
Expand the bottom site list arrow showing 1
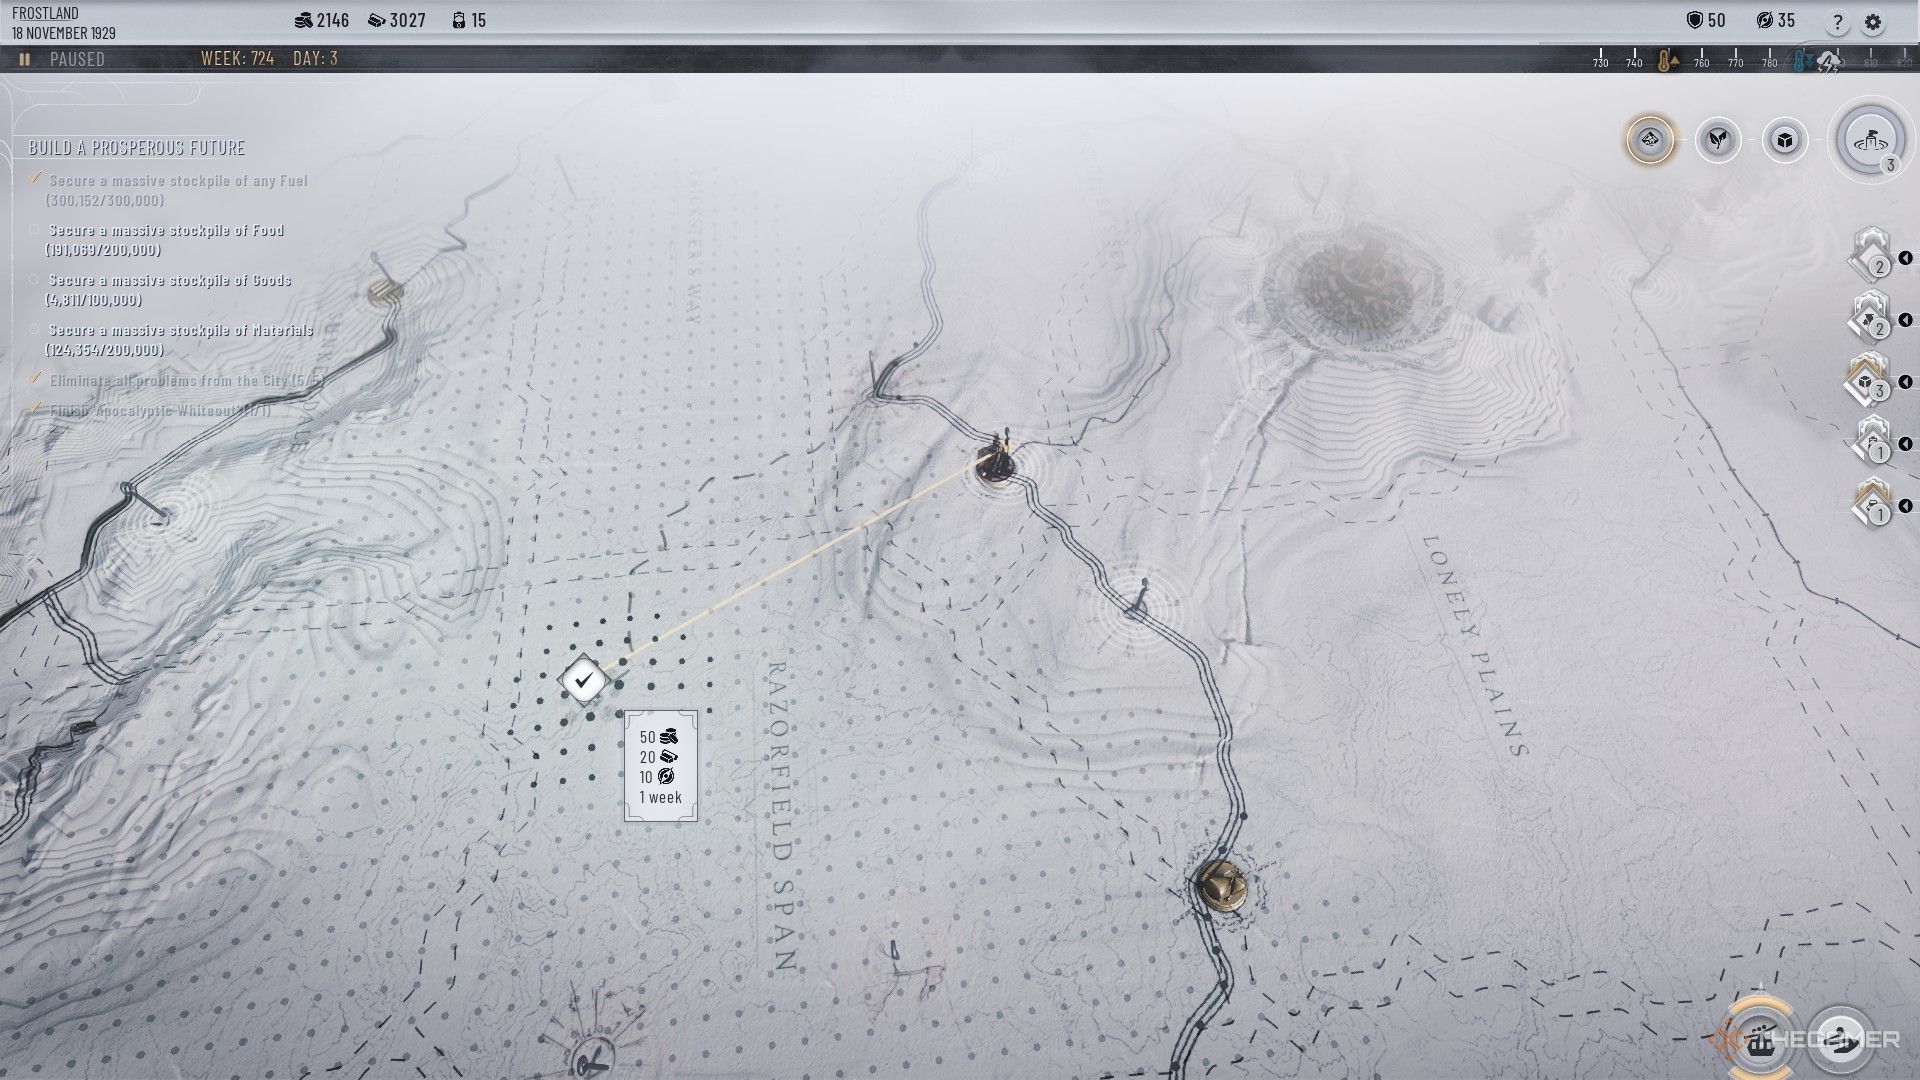(x=1905, y=506)
